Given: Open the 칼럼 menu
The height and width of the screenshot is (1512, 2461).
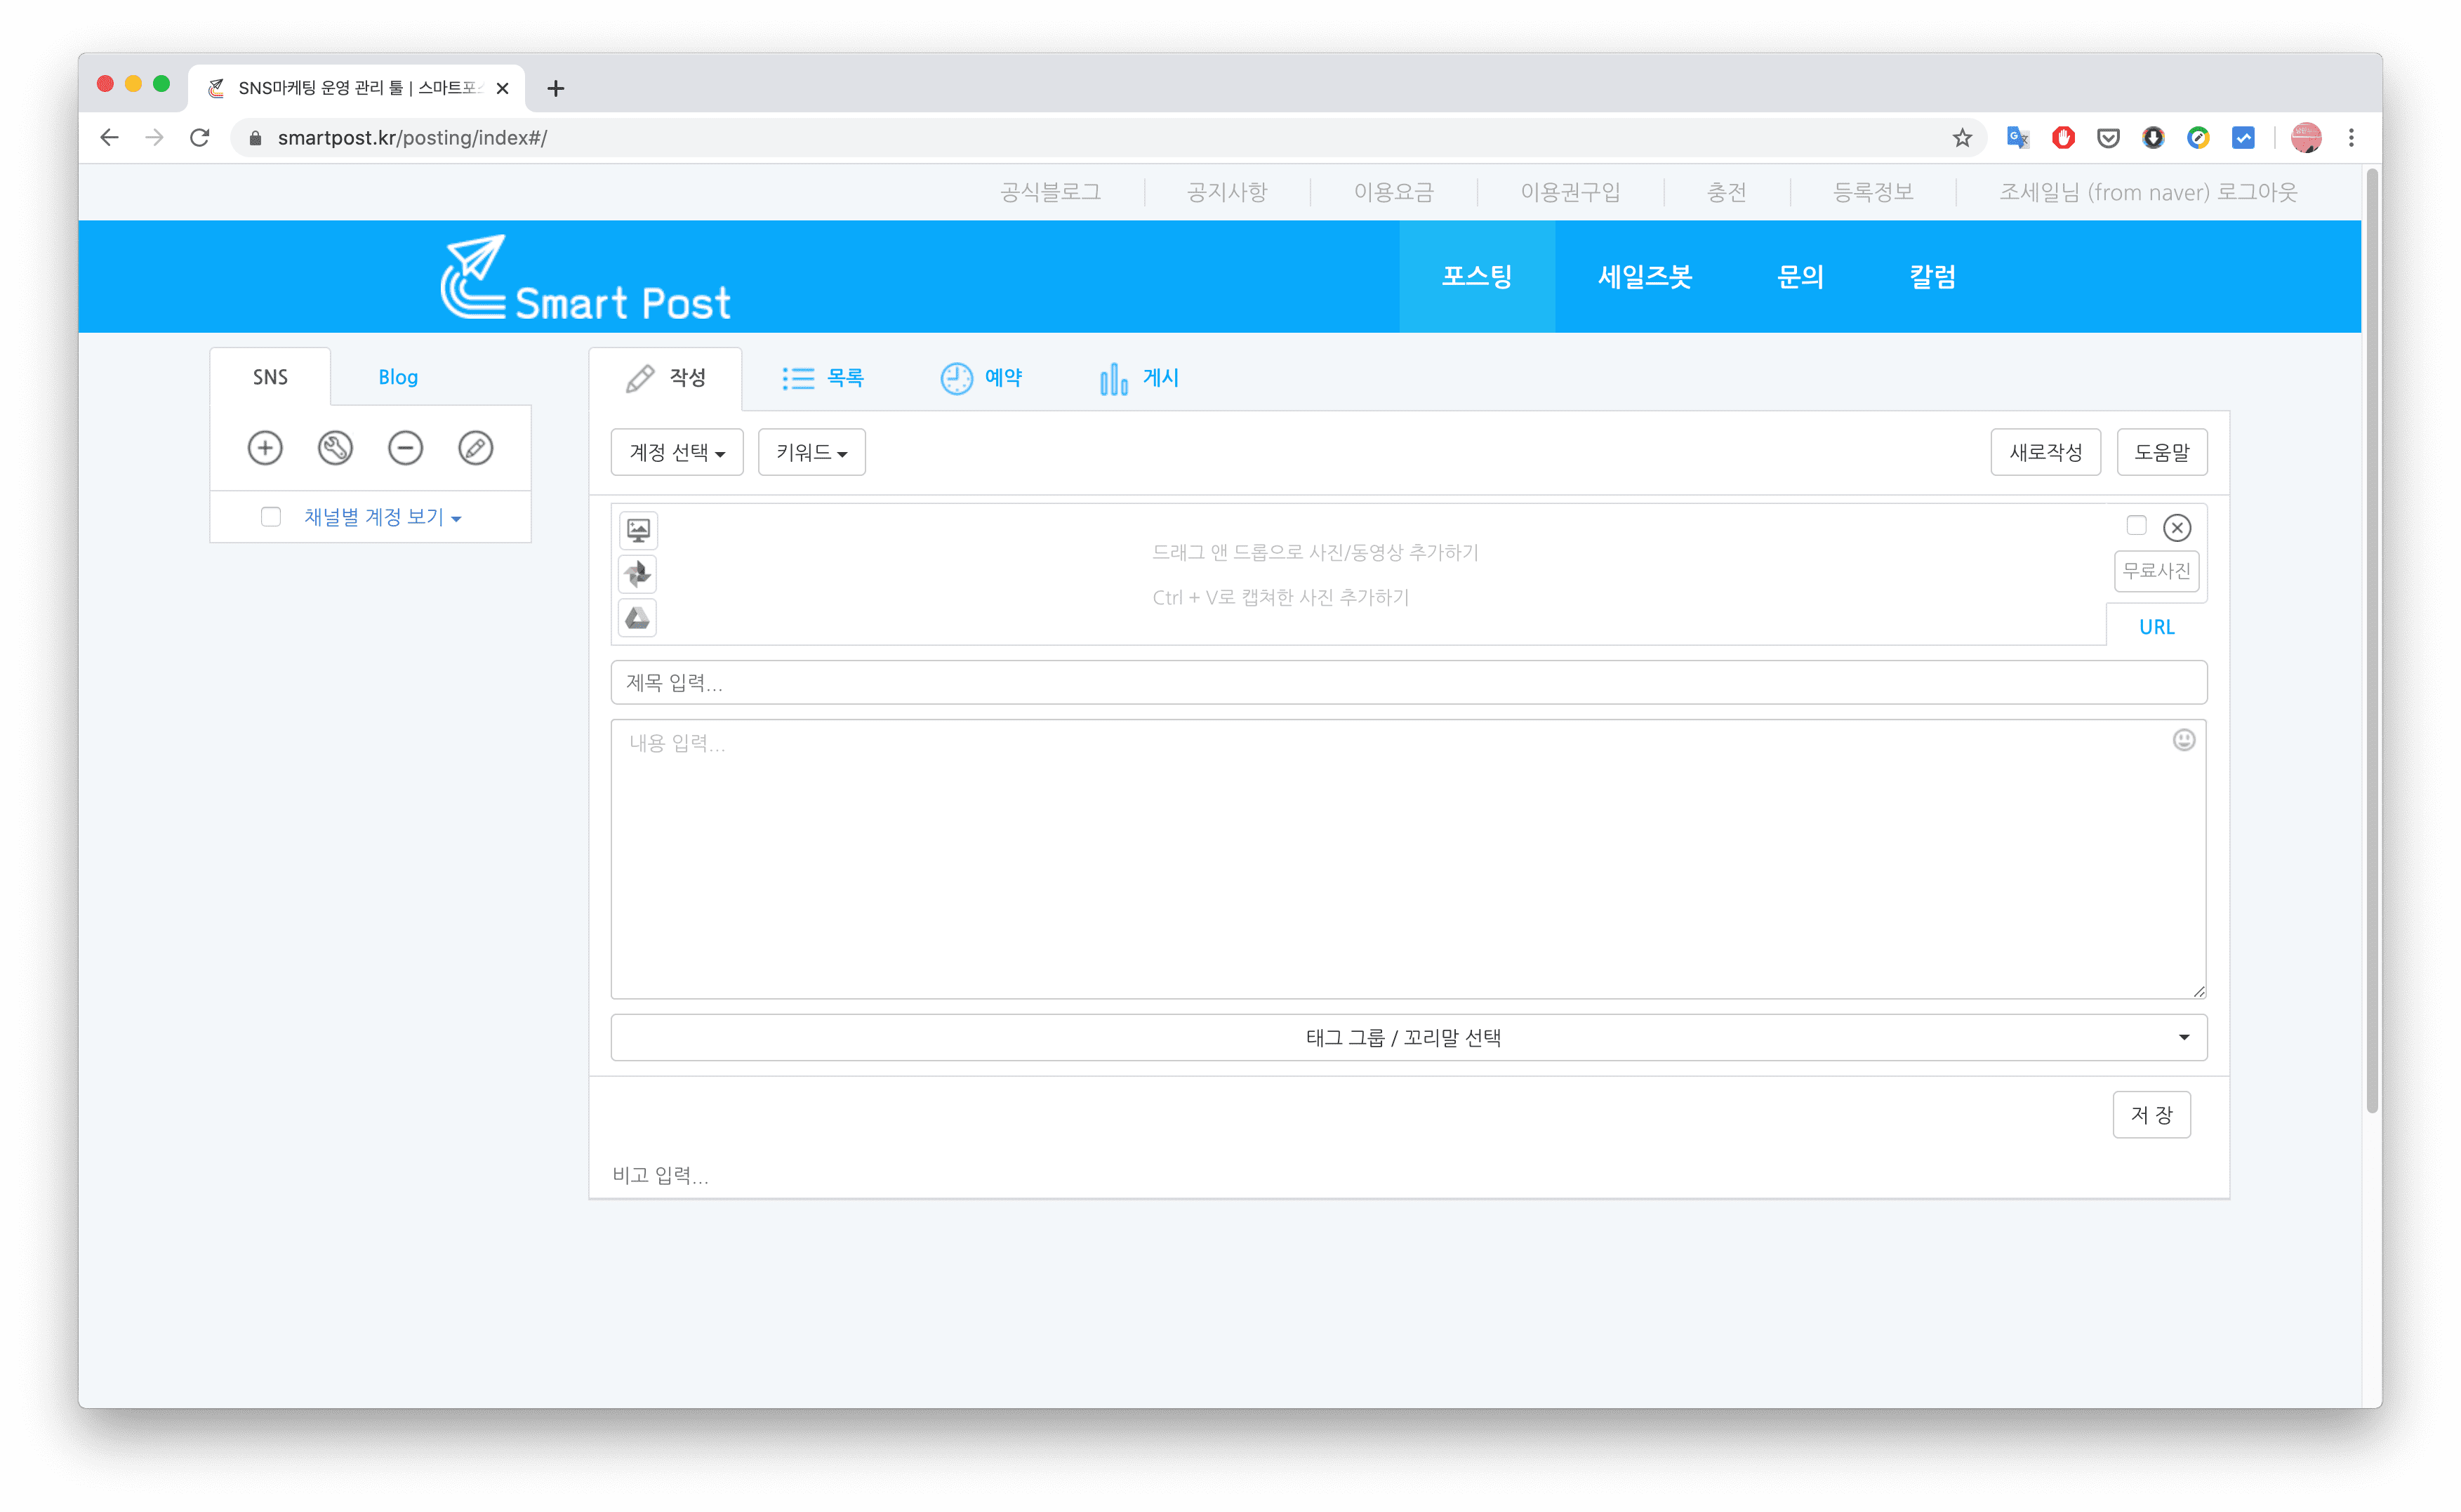Looking at the screenshot, I should point(1932,276).
